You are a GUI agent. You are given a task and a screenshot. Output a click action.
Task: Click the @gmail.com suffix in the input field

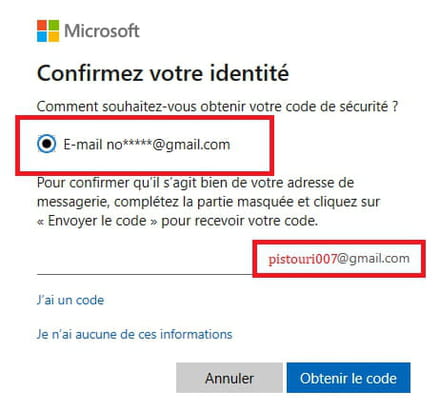coord(373,259)
